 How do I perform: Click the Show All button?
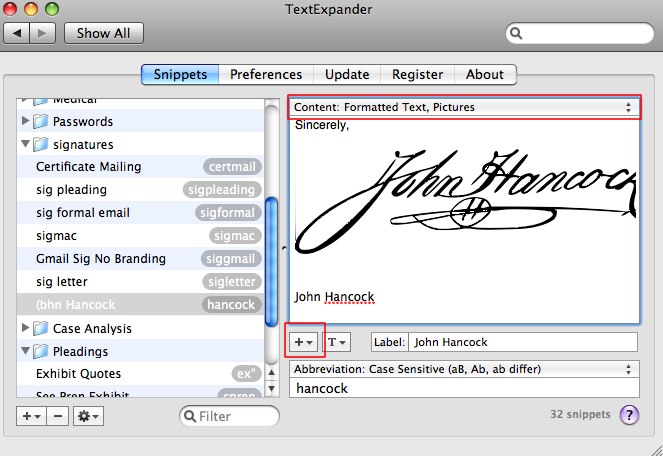(104, 33)
